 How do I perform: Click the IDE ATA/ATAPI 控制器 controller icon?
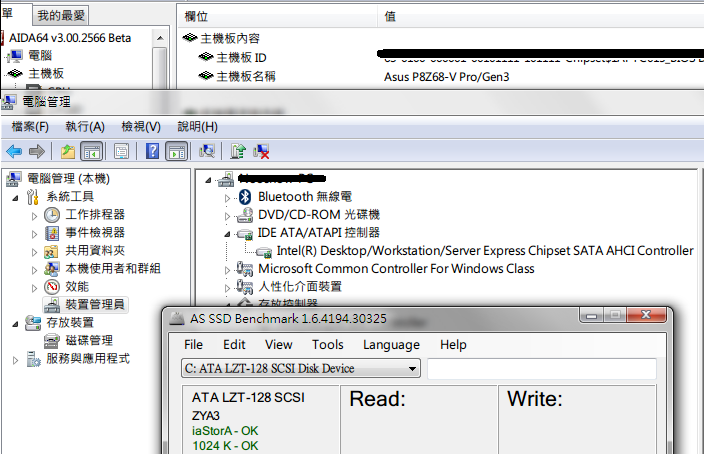point(245,233)
